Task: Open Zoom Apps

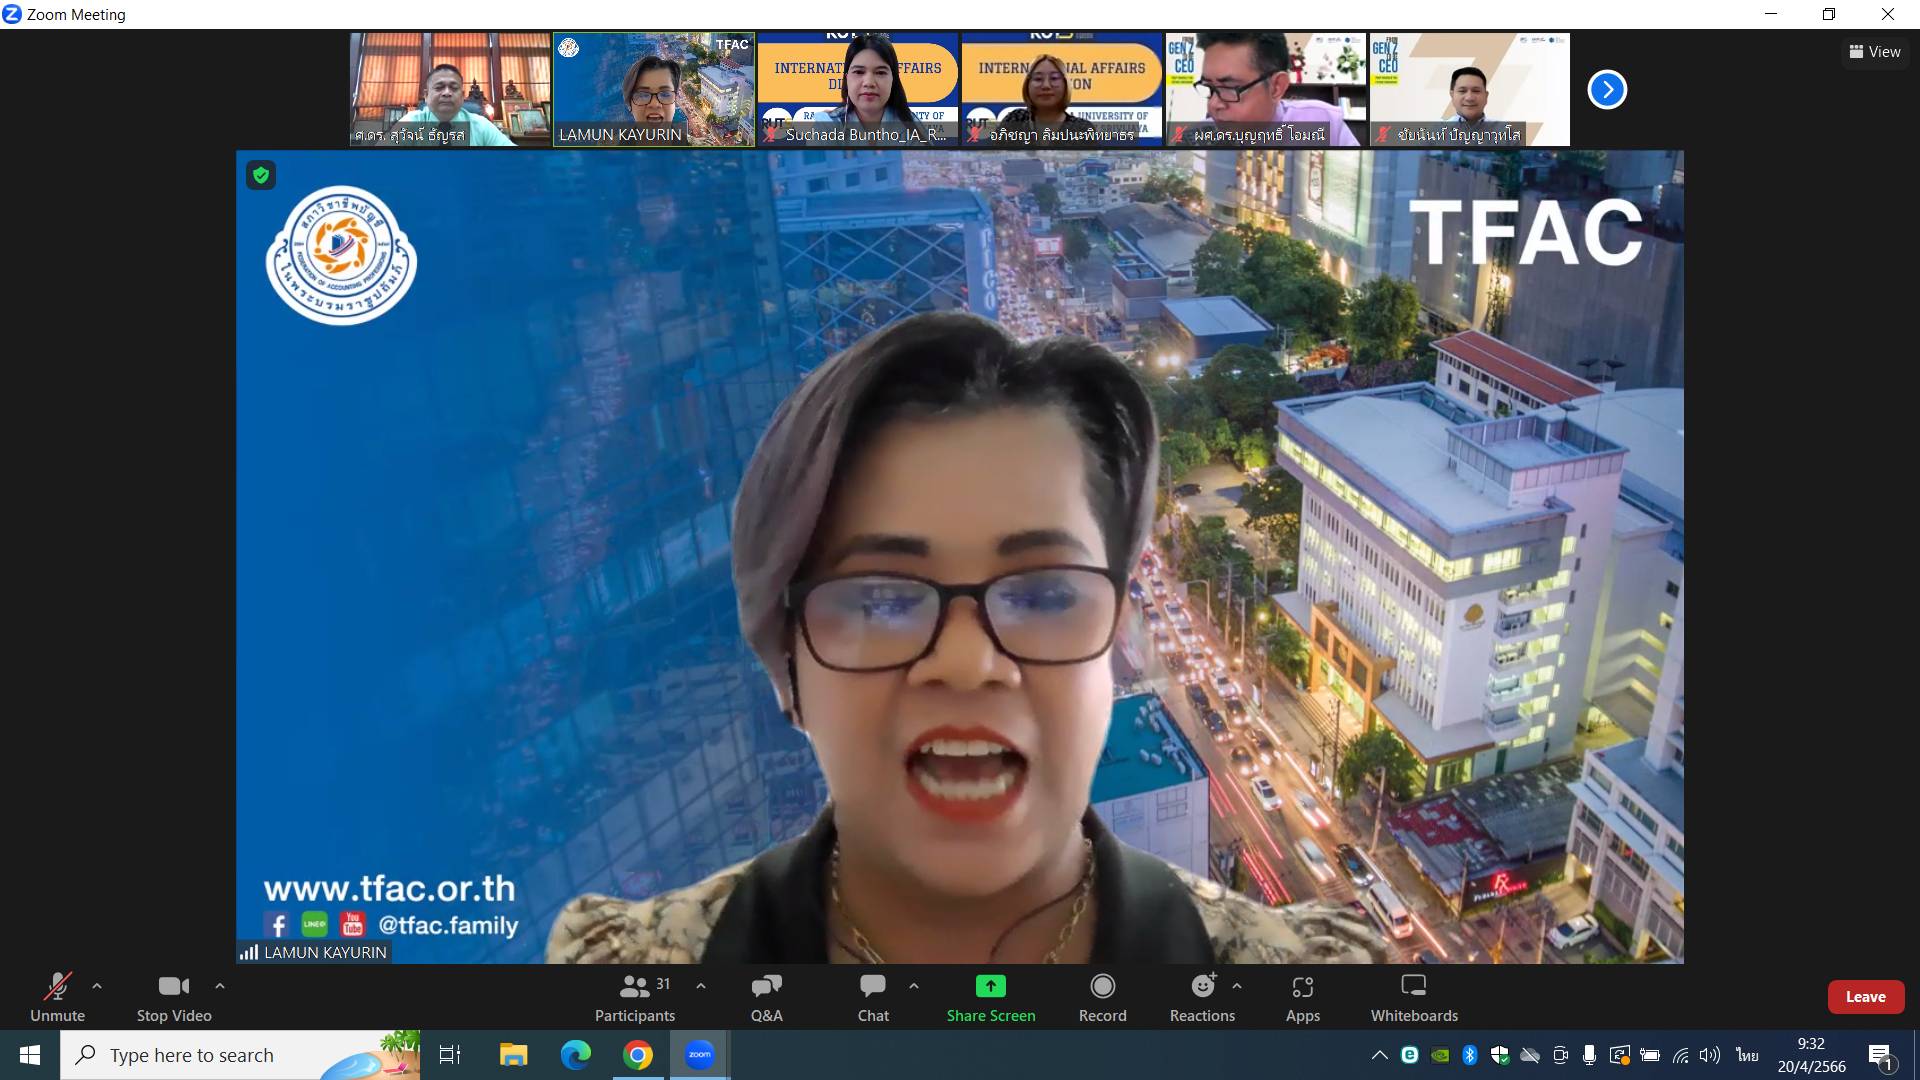Action: click(x=1303, y=997)
